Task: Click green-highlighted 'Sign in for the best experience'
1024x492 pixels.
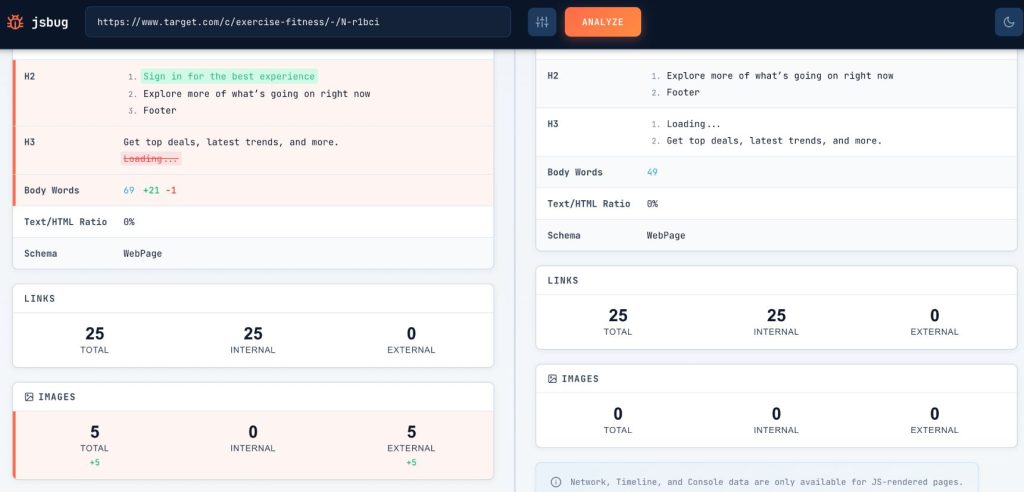Action: point(229,76)
